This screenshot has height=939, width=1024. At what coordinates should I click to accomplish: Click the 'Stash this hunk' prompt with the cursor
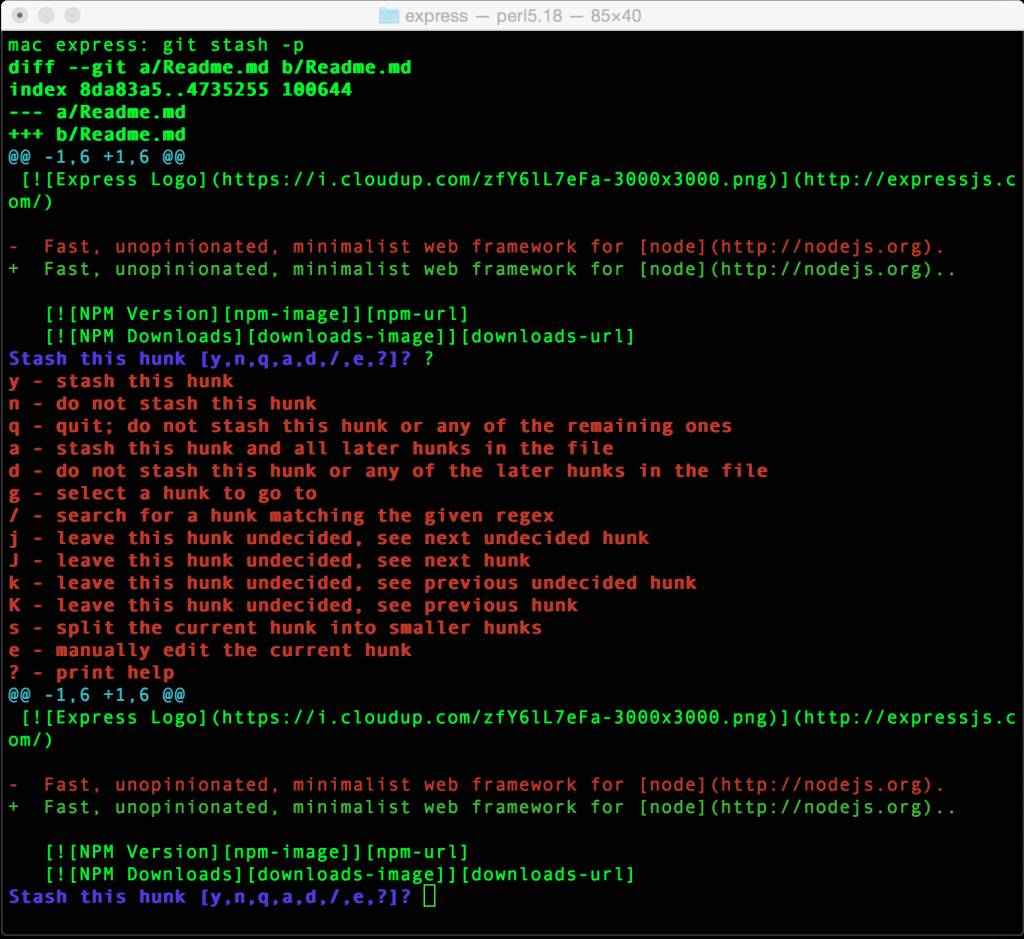(x=210, y=897)
